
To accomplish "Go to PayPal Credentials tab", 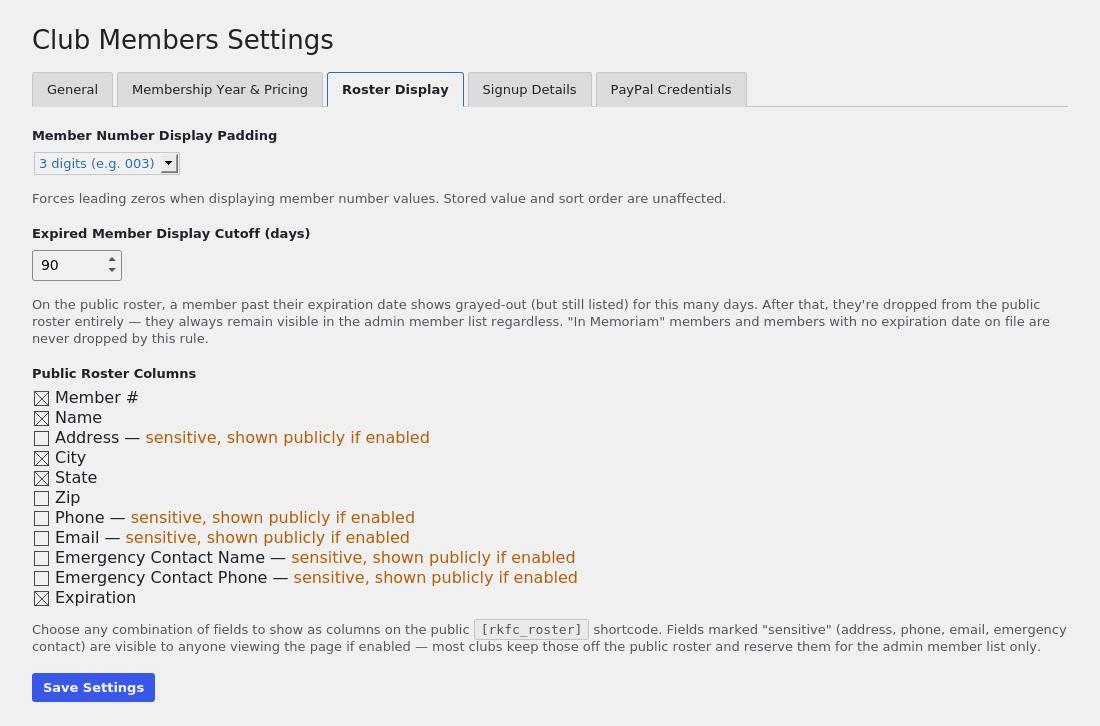I will point(671,90).
